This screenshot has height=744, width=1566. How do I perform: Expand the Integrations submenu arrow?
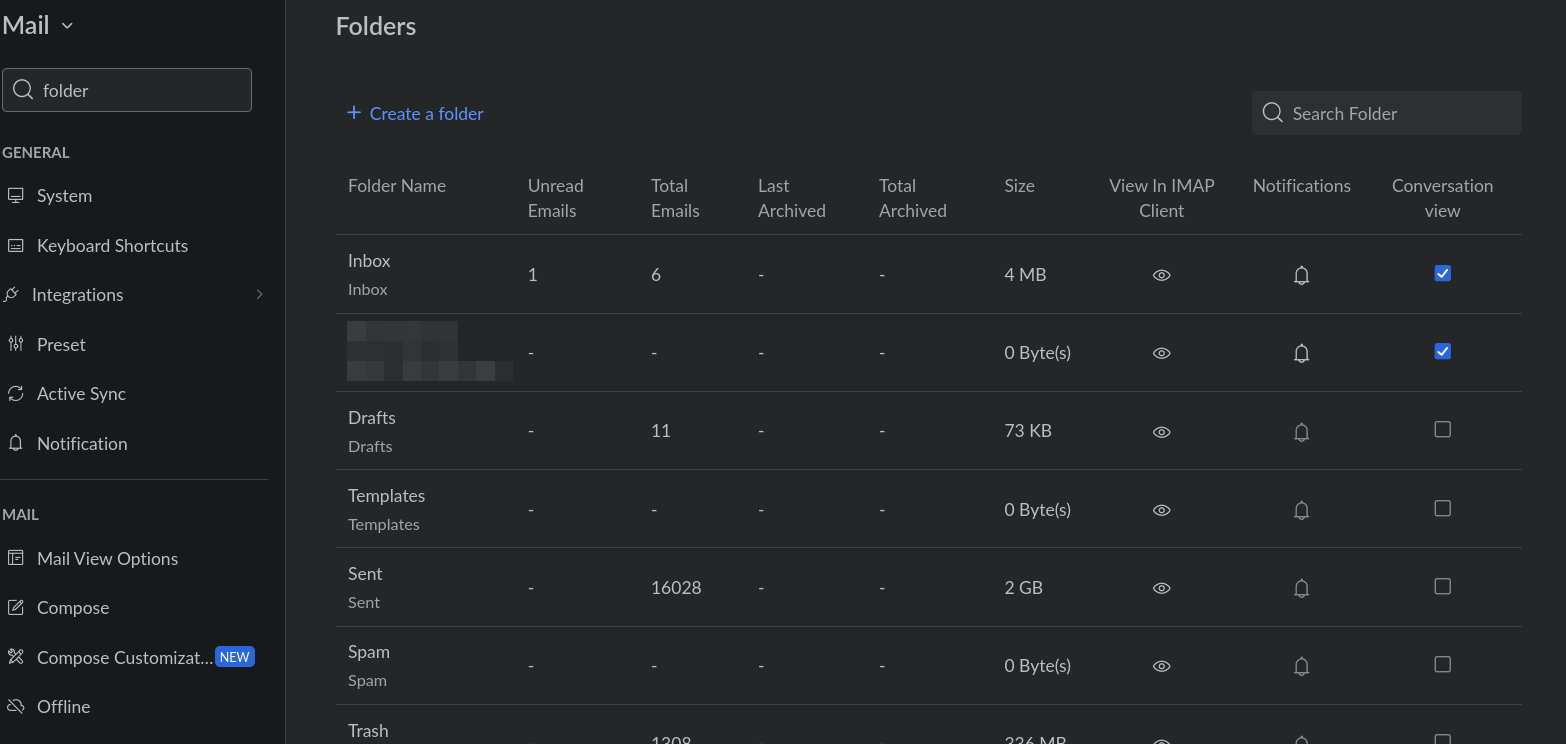260,295
